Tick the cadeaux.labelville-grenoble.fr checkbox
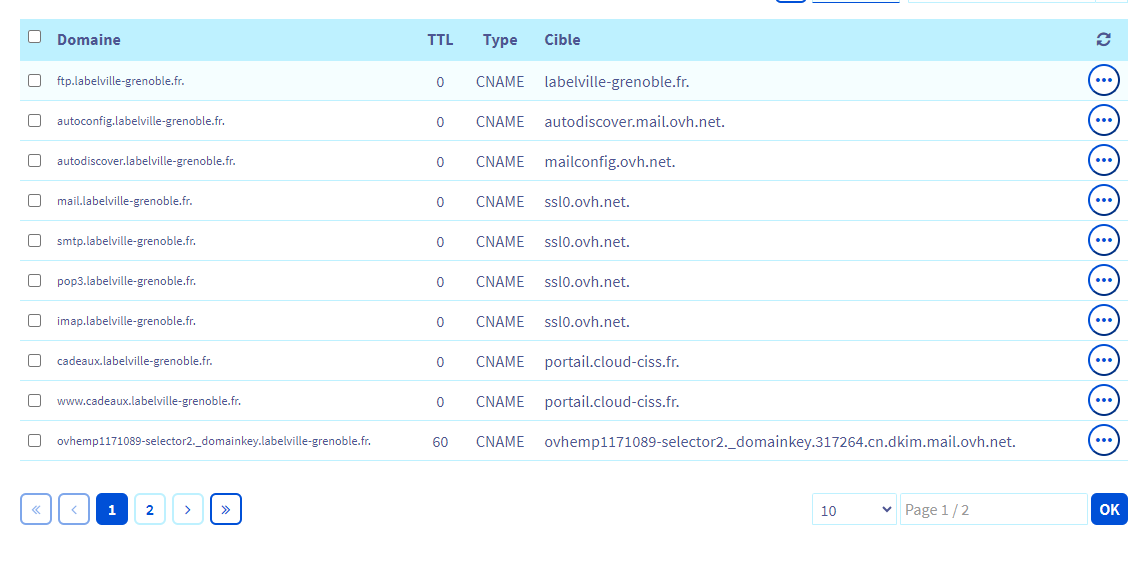This screenshot has width=1141, height=569. pyautogui.click(x=35, y=361)
